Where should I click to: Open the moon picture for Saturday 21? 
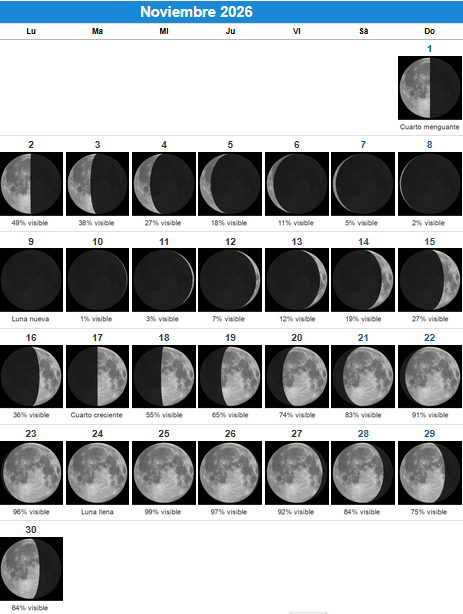363,376
